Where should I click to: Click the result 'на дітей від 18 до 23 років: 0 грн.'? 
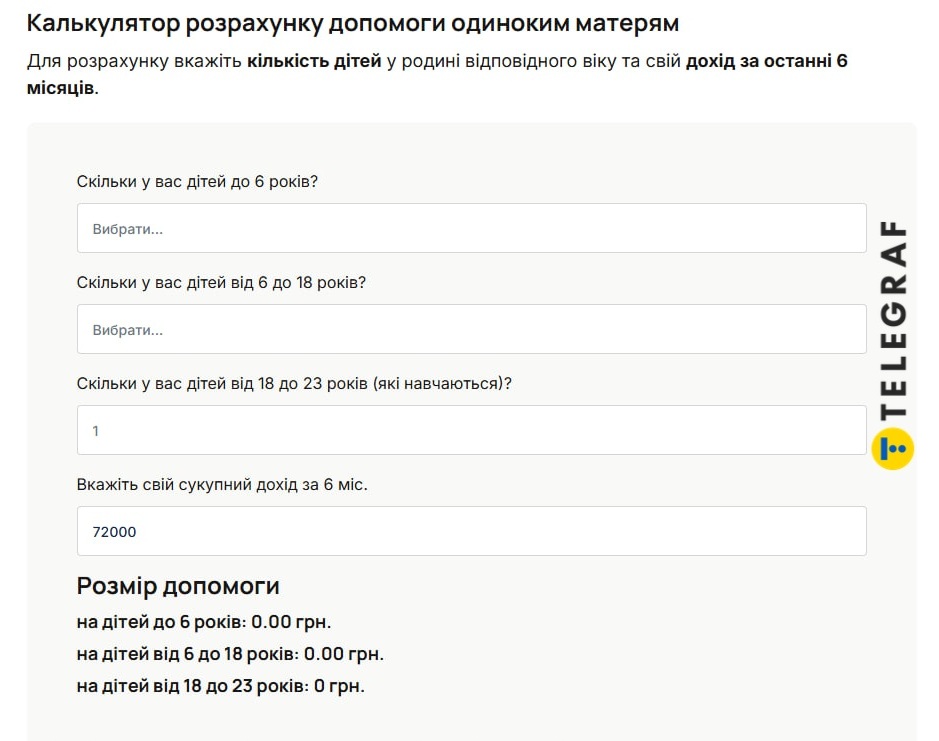220,686
